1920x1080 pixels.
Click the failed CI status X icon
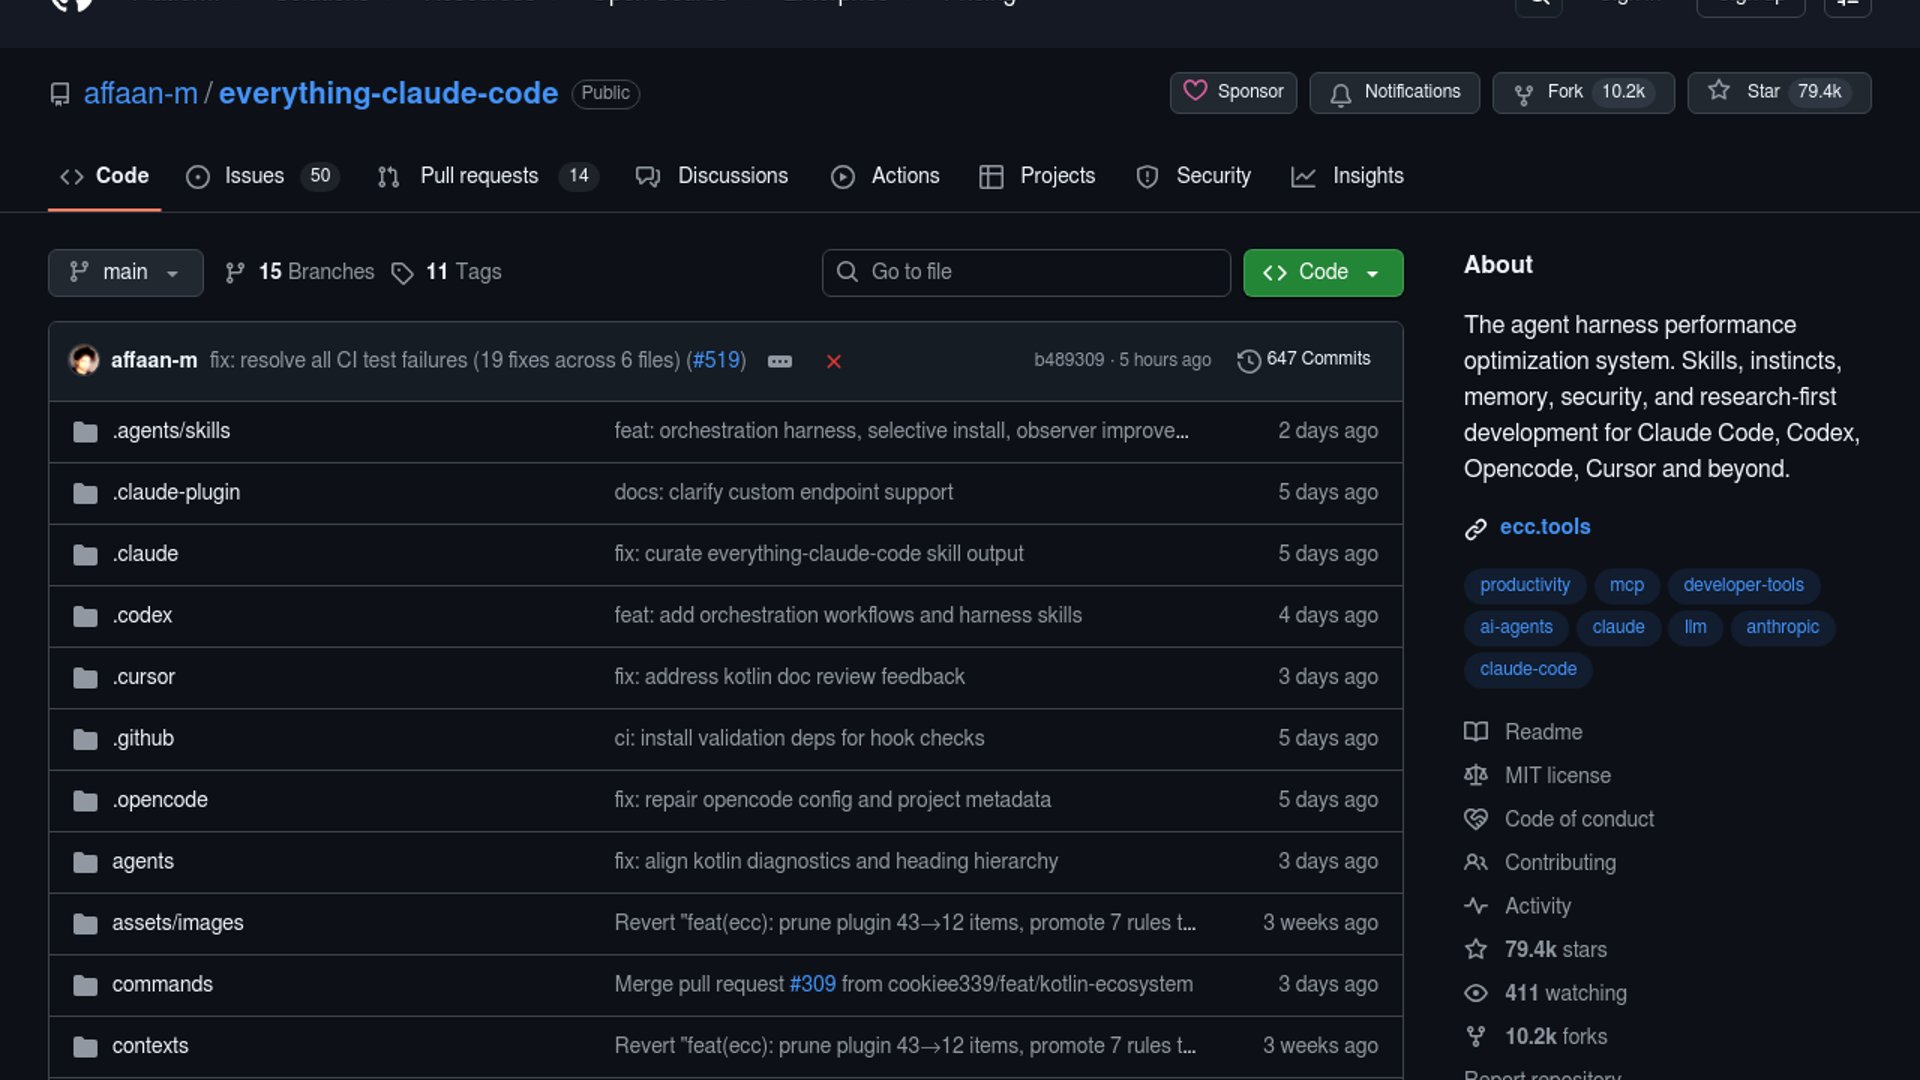pos(833,361)
